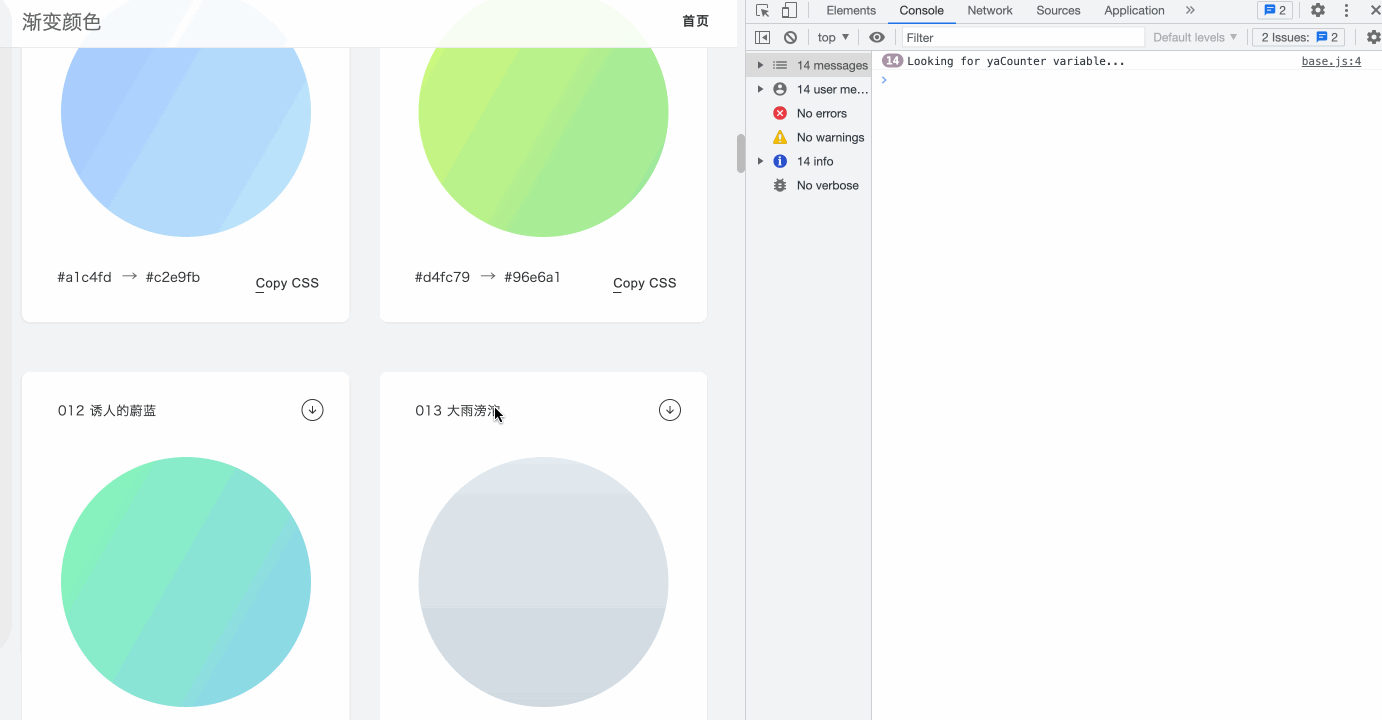This screenshot has height=720, width=1382.
Task: Switch to the Console tab
Action: (921, 10)
